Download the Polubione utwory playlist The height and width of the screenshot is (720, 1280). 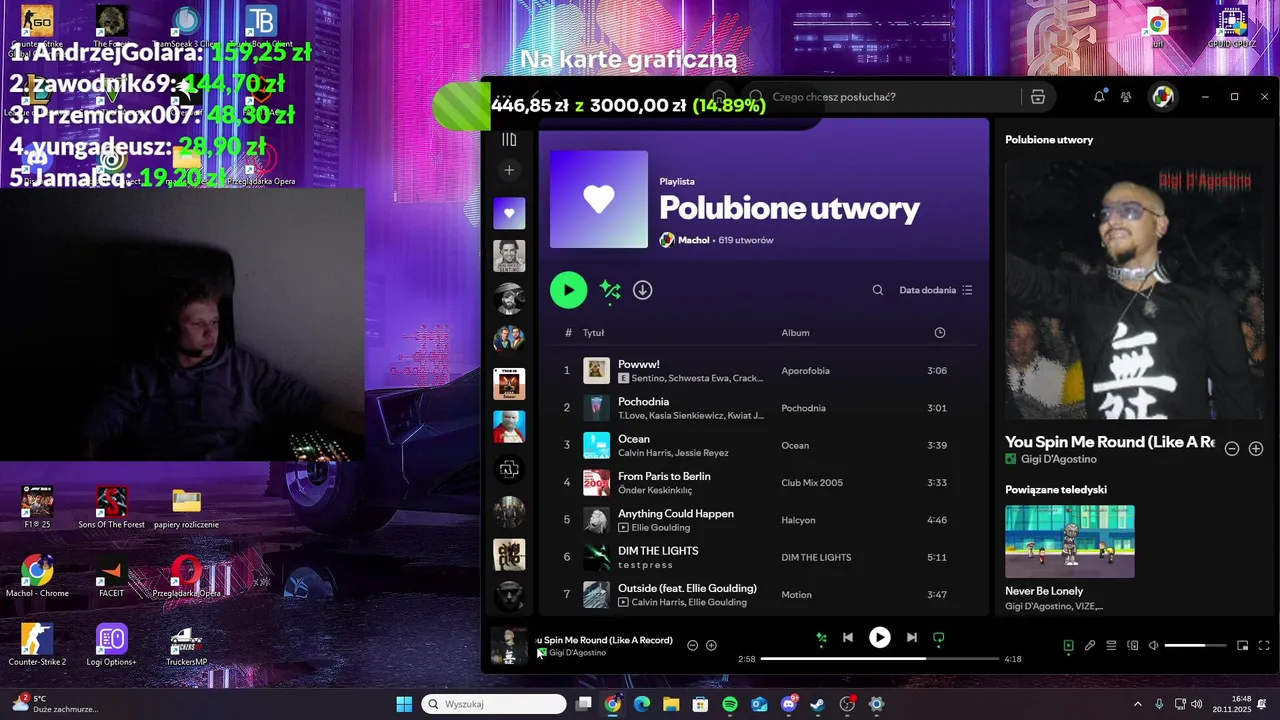(643, 290)
